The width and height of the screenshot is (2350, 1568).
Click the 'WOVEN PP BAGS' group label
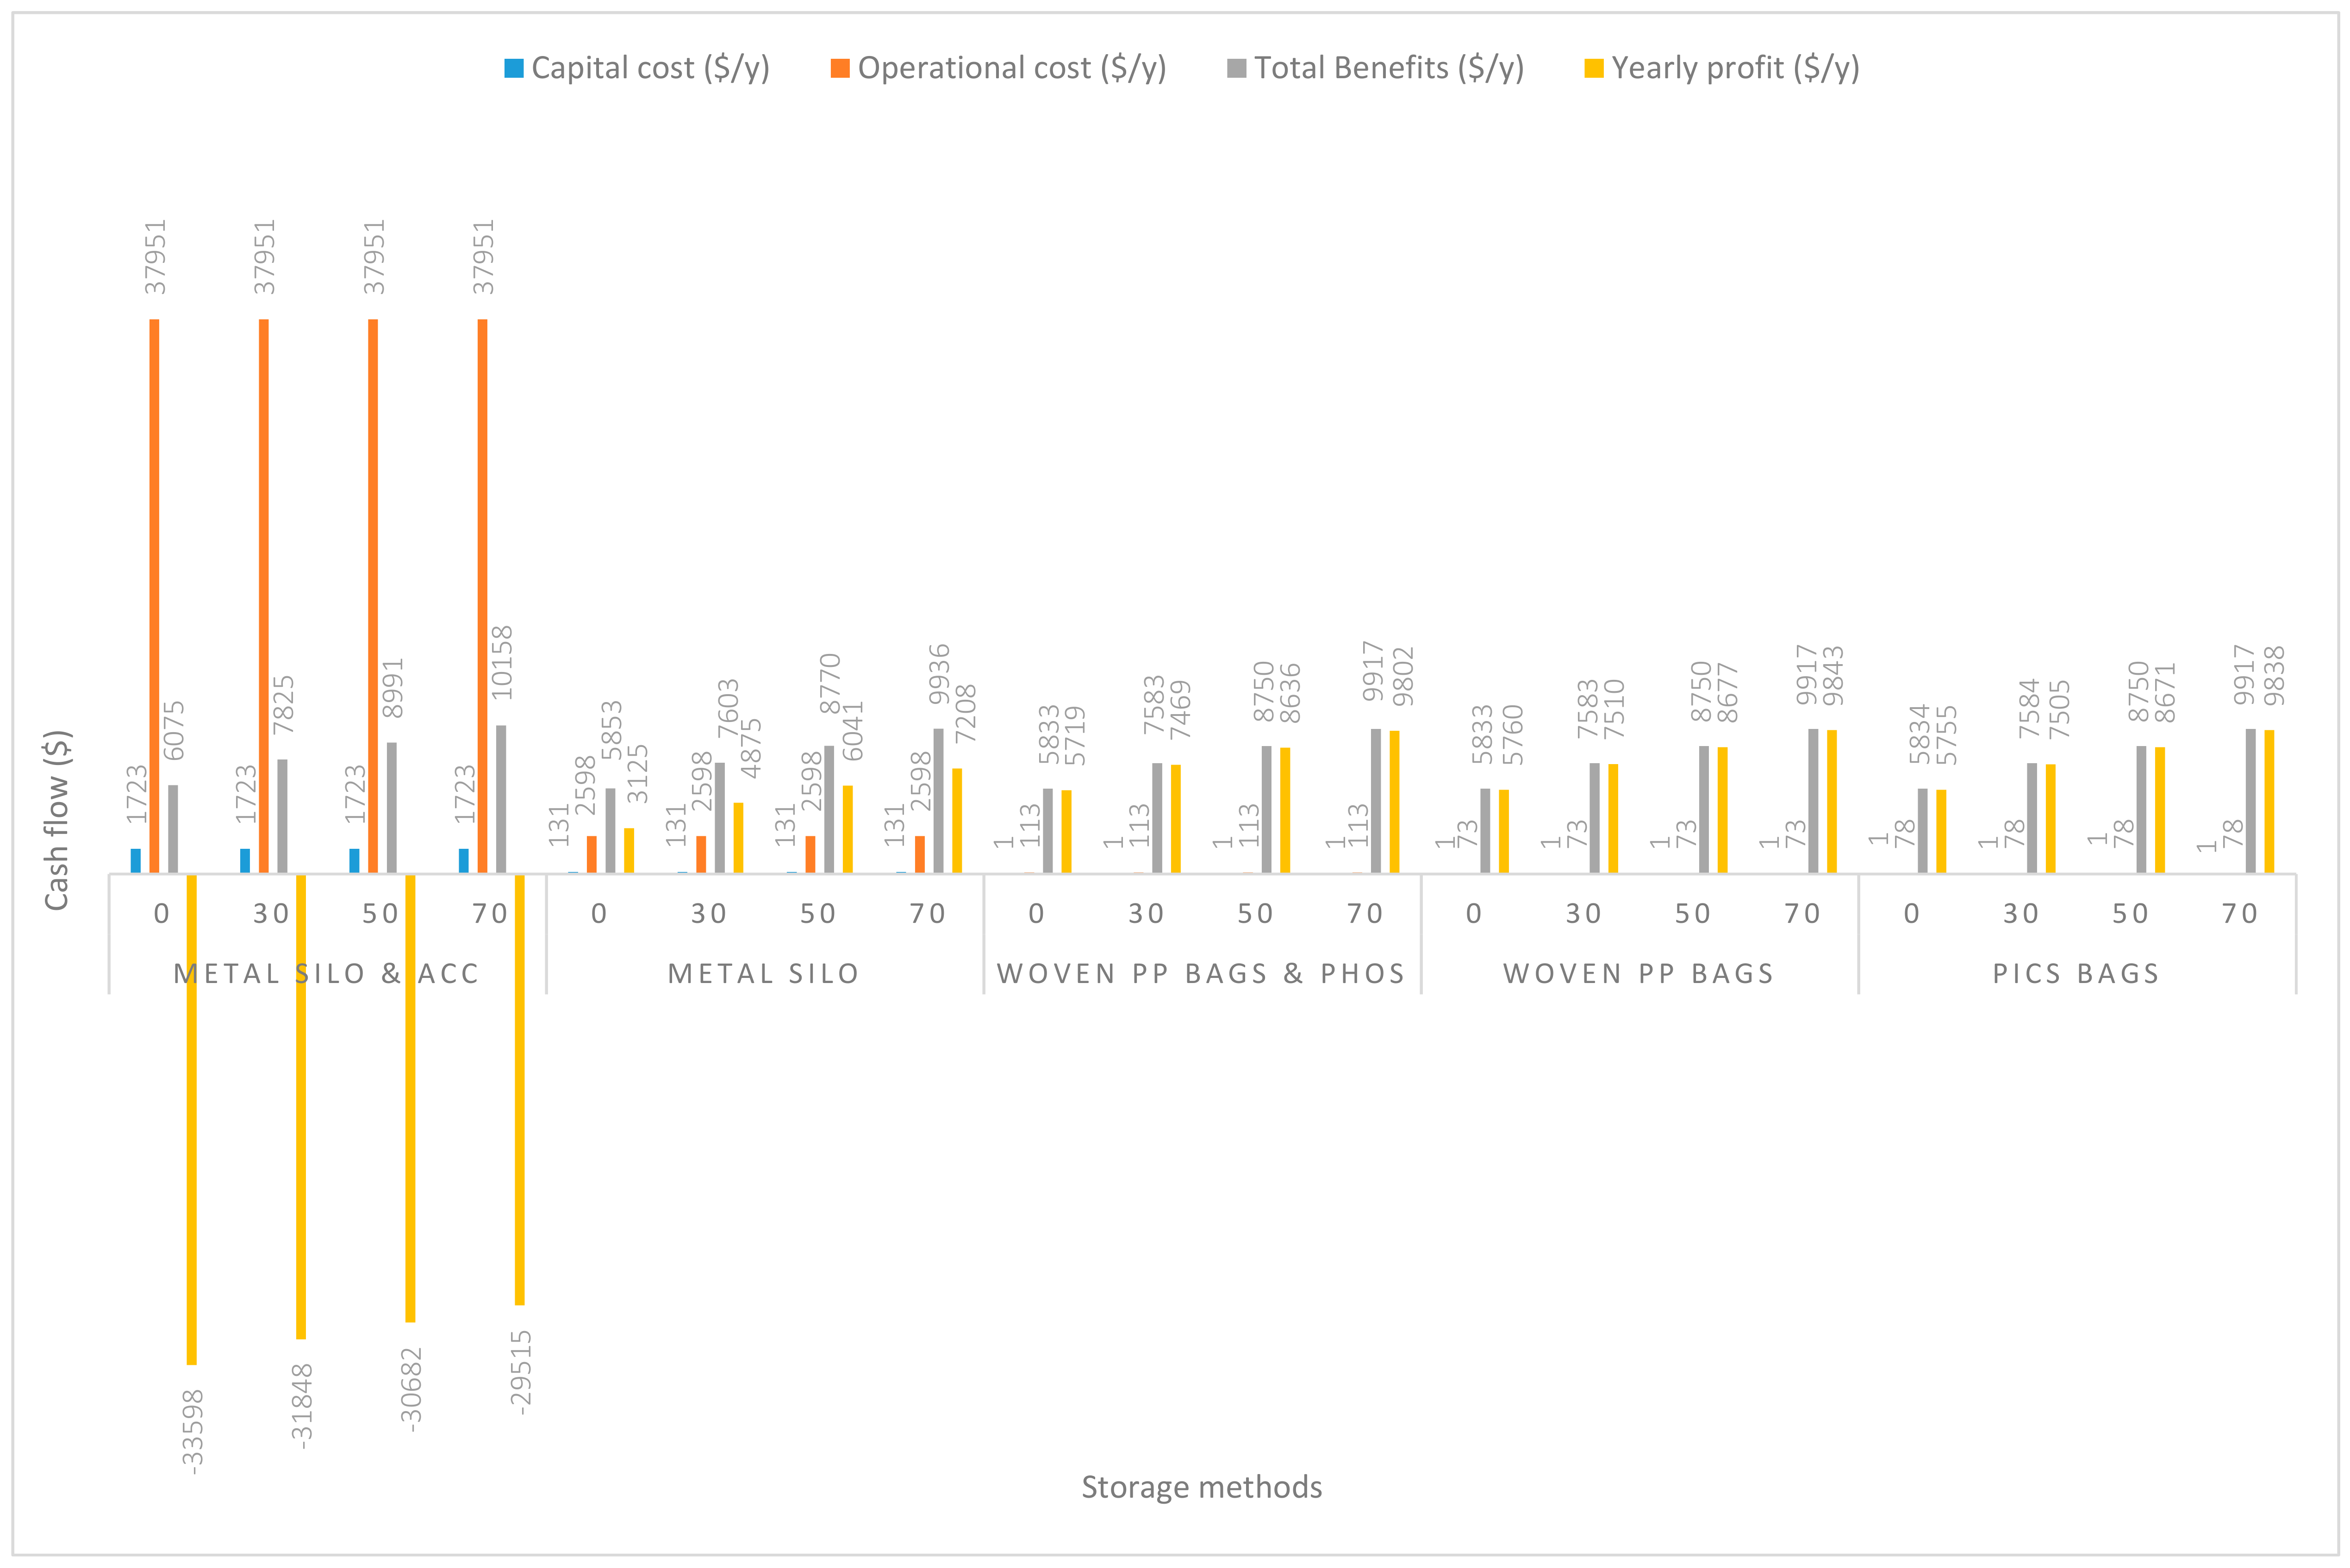click(x=1638, y=974)
